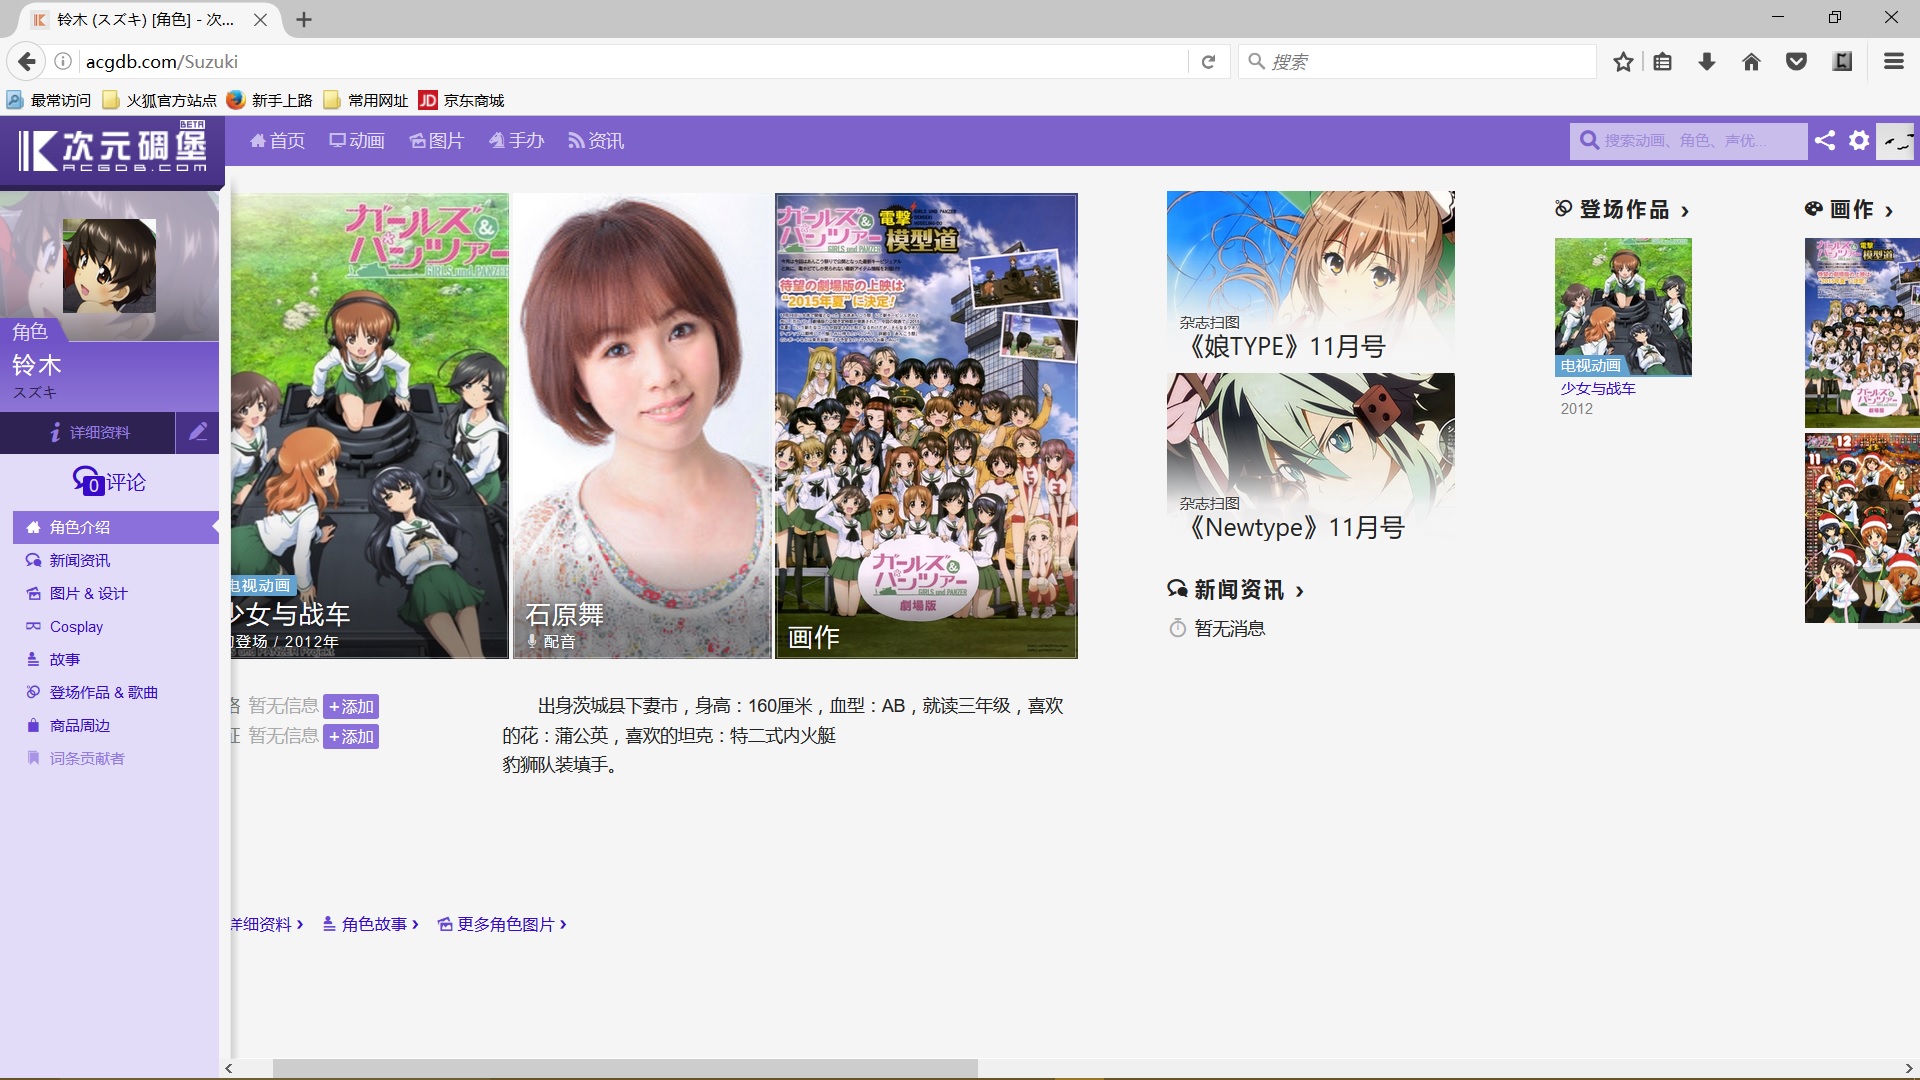Click the Firefox home icon
1920x1080 pixels.
click(x=1751, y=62)
